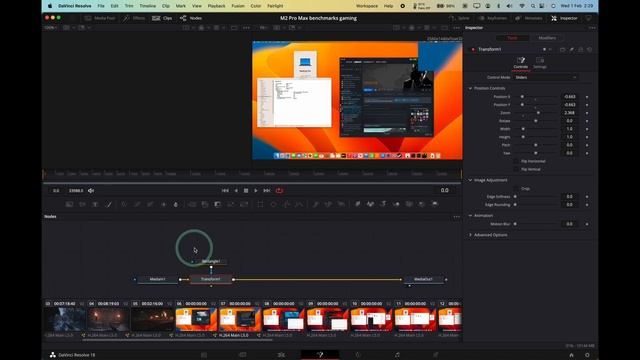Screen dimensions: 640x360
Task: Toggle keyframe diamond for Motion Blur
Action: [587, 224]
